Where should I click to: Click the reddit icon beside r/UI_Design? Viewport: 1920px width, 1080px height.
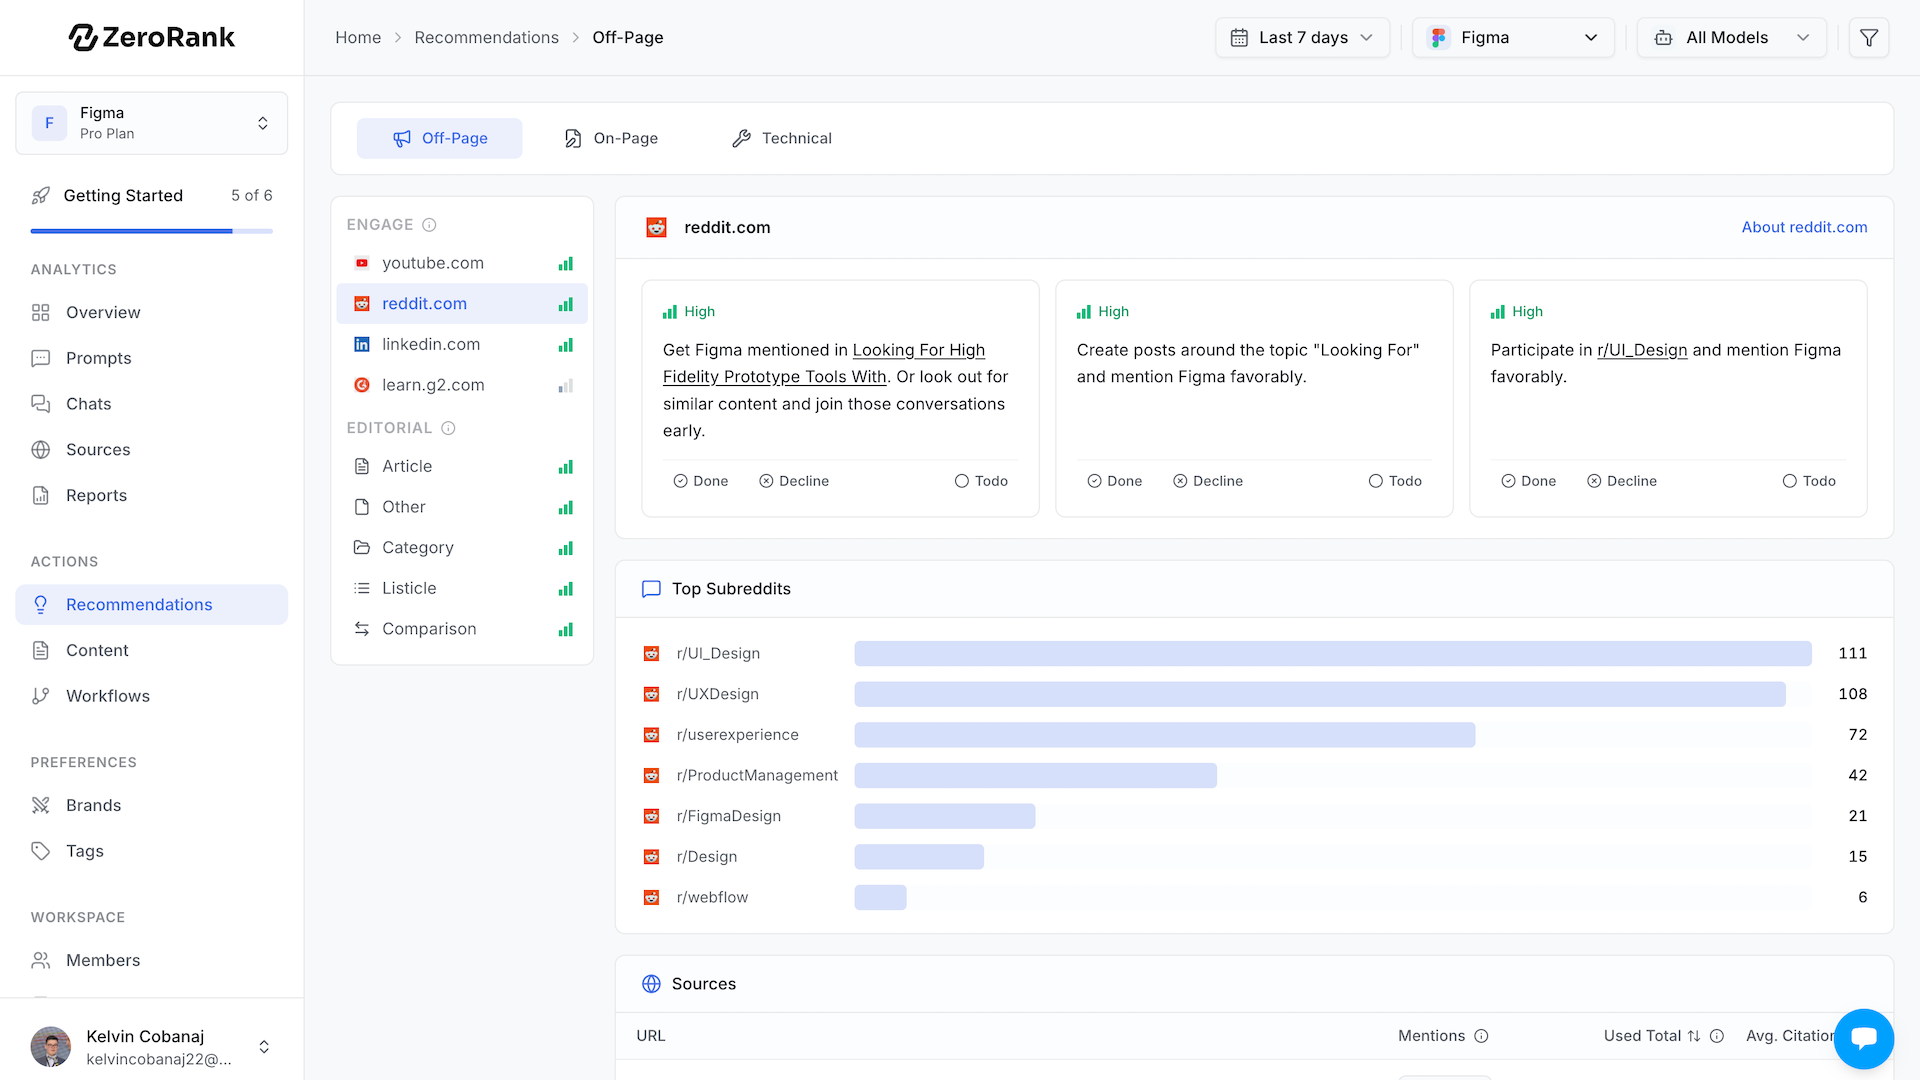point(651,653)
